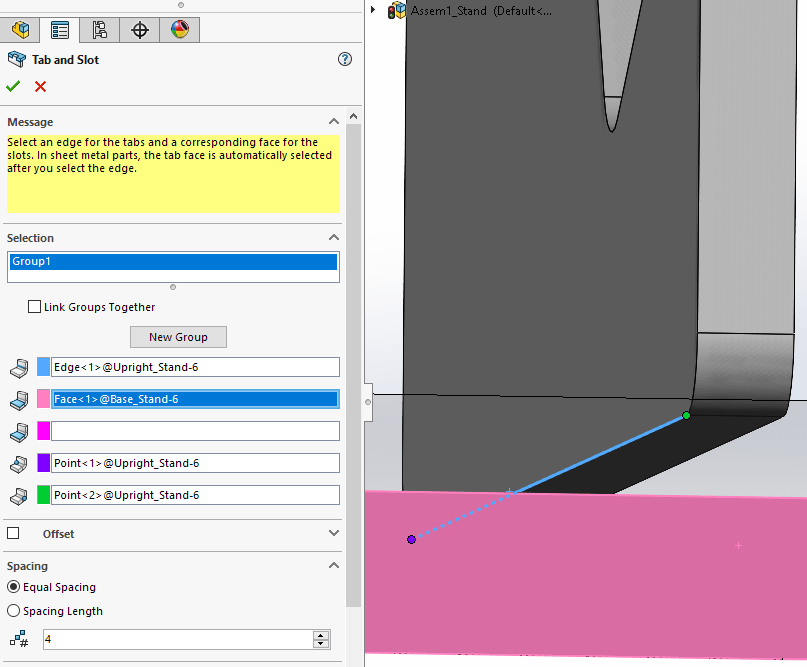
Task: Switch to the PropertyManager tab
Action: click(x=59, y=30)
